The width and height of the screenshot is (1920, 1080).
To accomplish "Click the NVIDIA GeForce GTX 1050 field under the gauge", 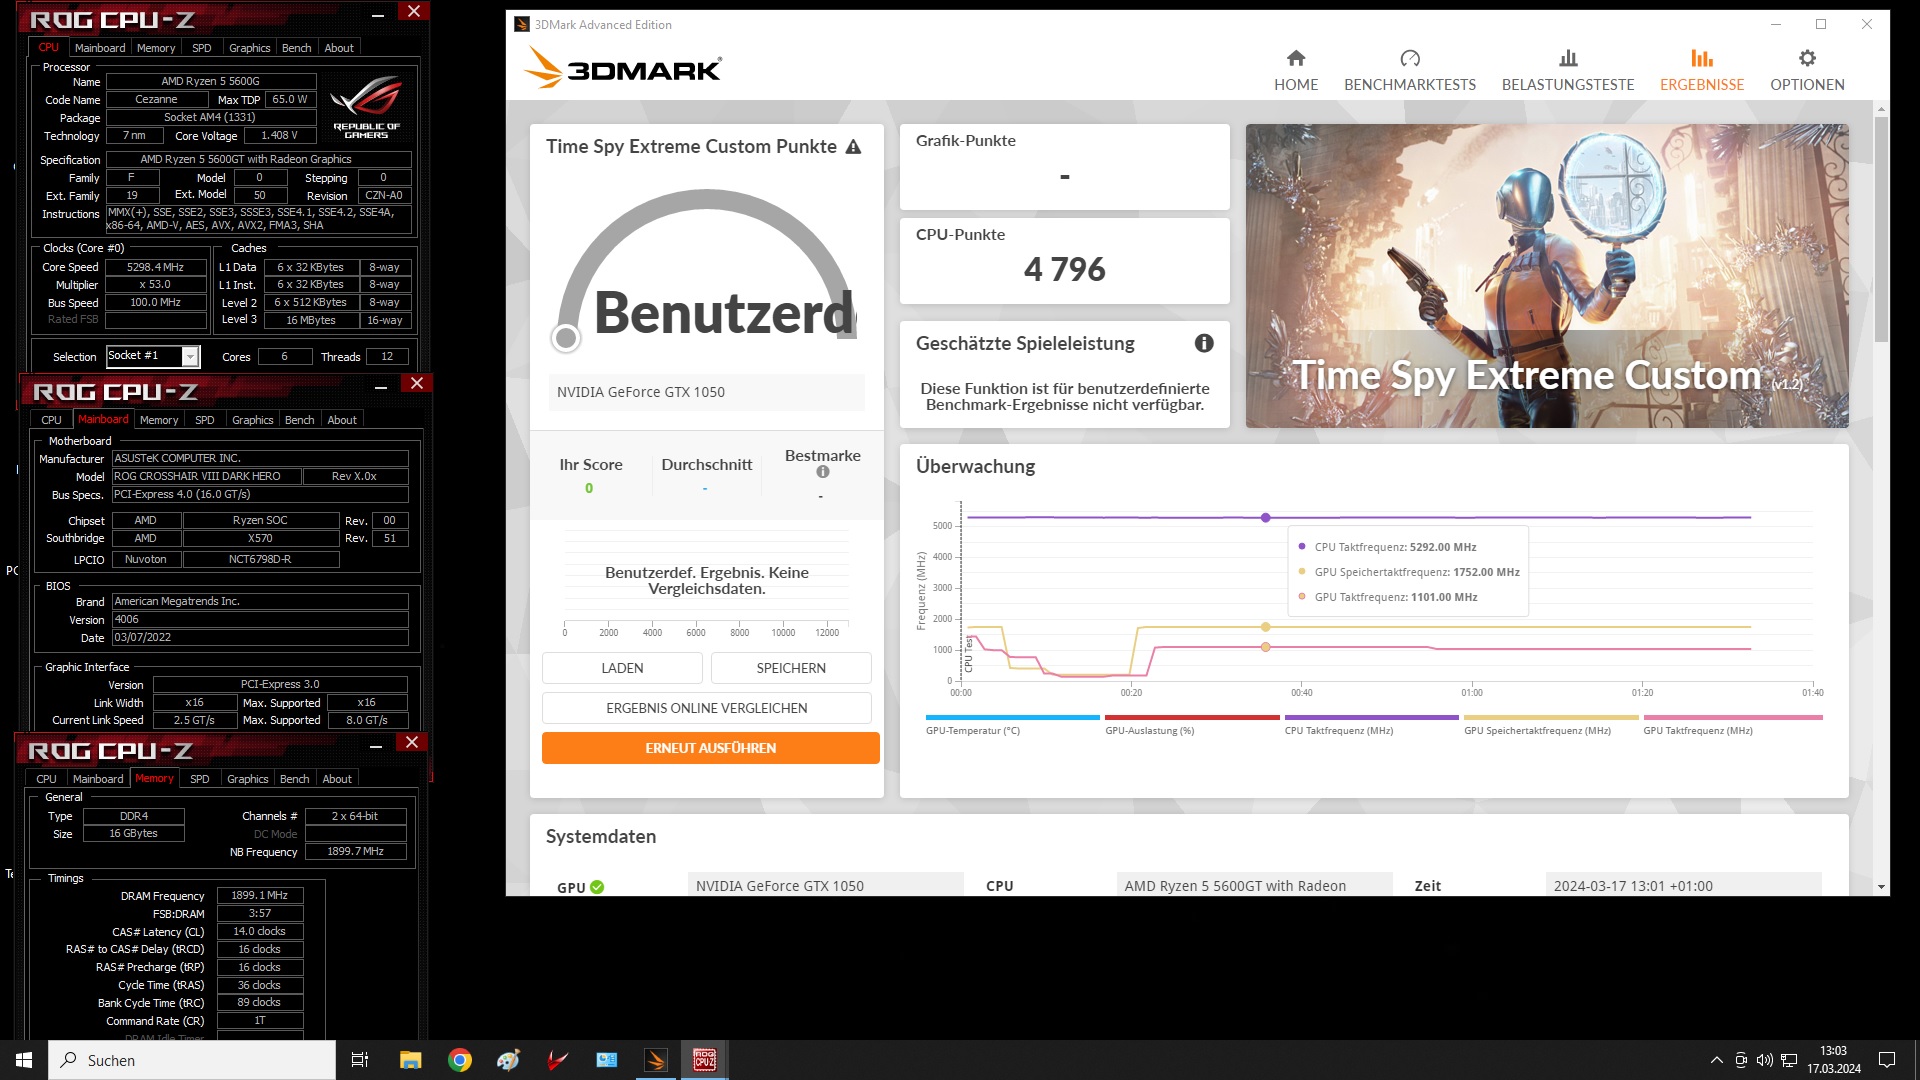I will [707, 392].
